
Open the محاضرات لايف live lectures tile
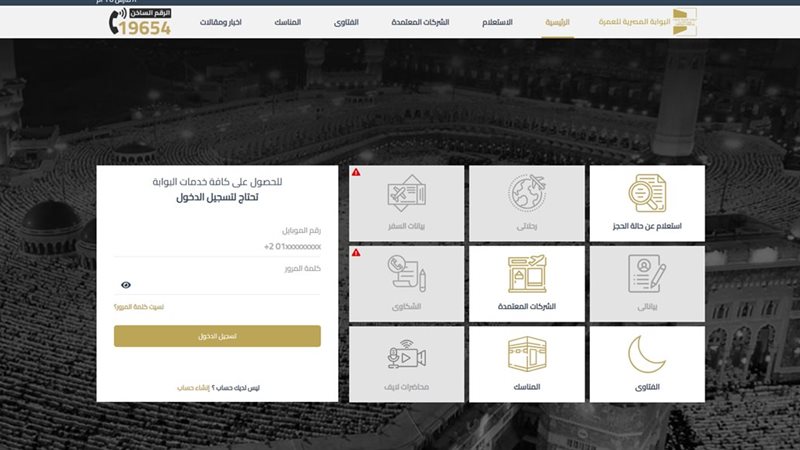(407, 364)
